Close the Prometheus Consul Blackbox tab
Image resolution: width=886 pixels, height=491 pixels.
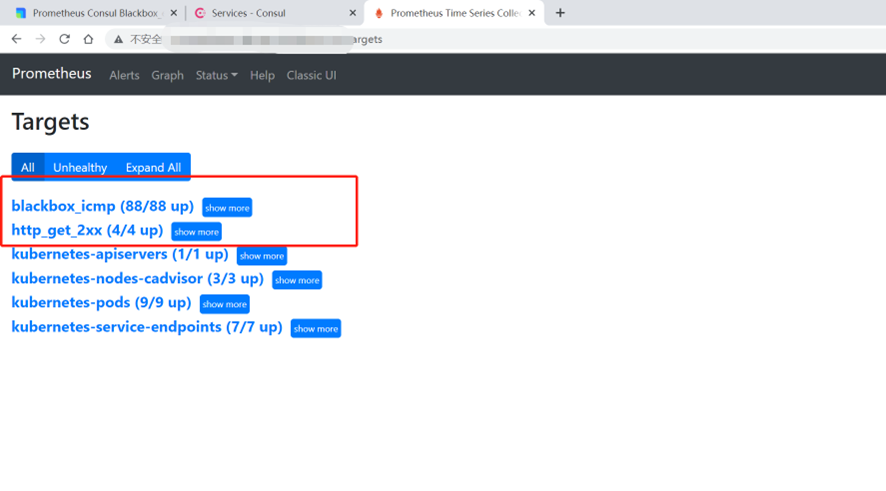click(x=172, y=13)
